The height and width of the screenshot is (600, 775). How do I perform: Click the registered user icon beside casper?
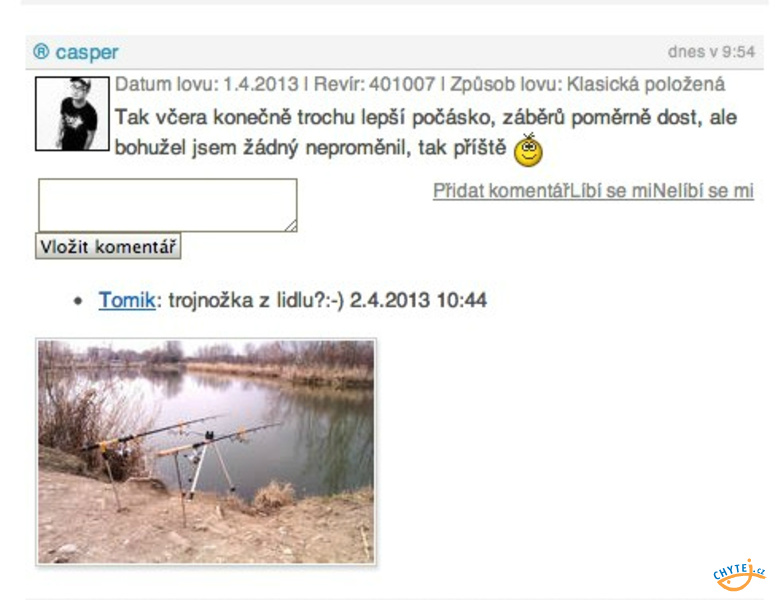click(41, 51)
